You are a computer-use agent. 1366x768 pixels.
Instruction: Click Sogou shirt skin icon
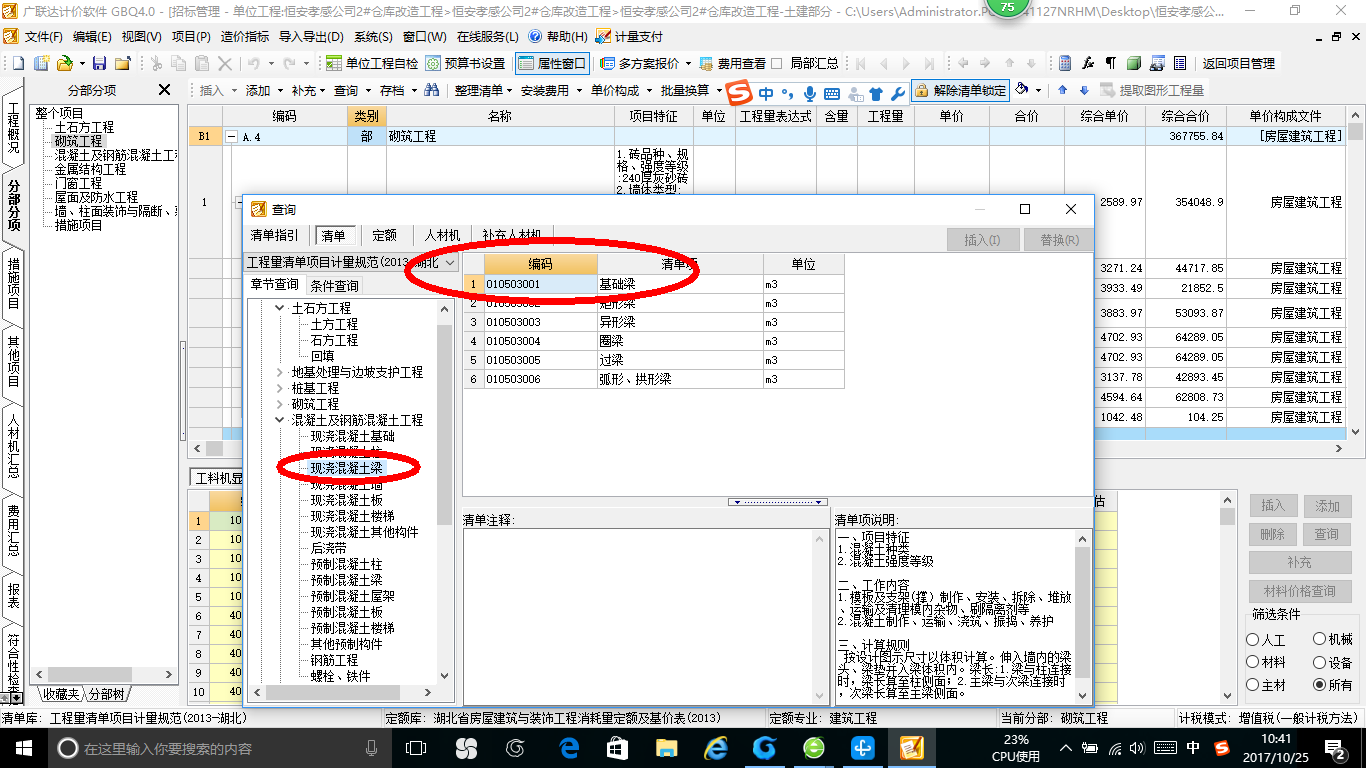876,94
